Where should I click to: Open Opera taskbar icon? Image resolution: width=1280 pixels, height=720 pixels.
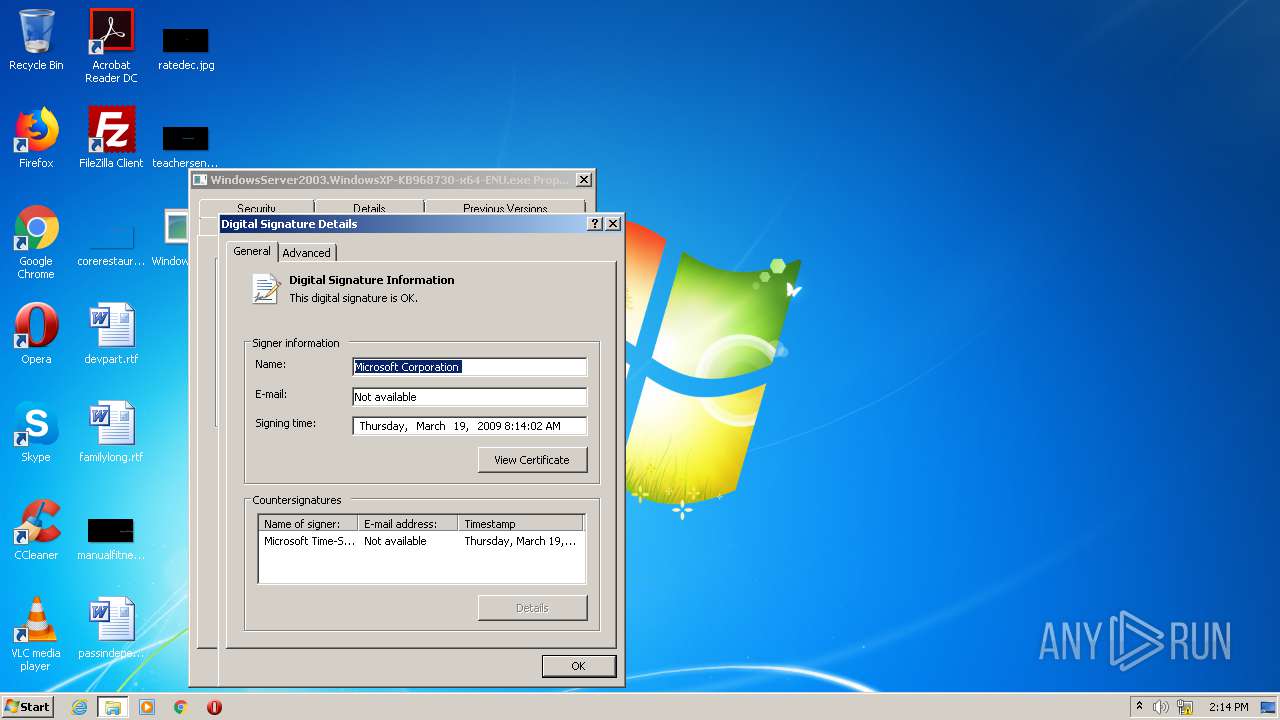214,707
